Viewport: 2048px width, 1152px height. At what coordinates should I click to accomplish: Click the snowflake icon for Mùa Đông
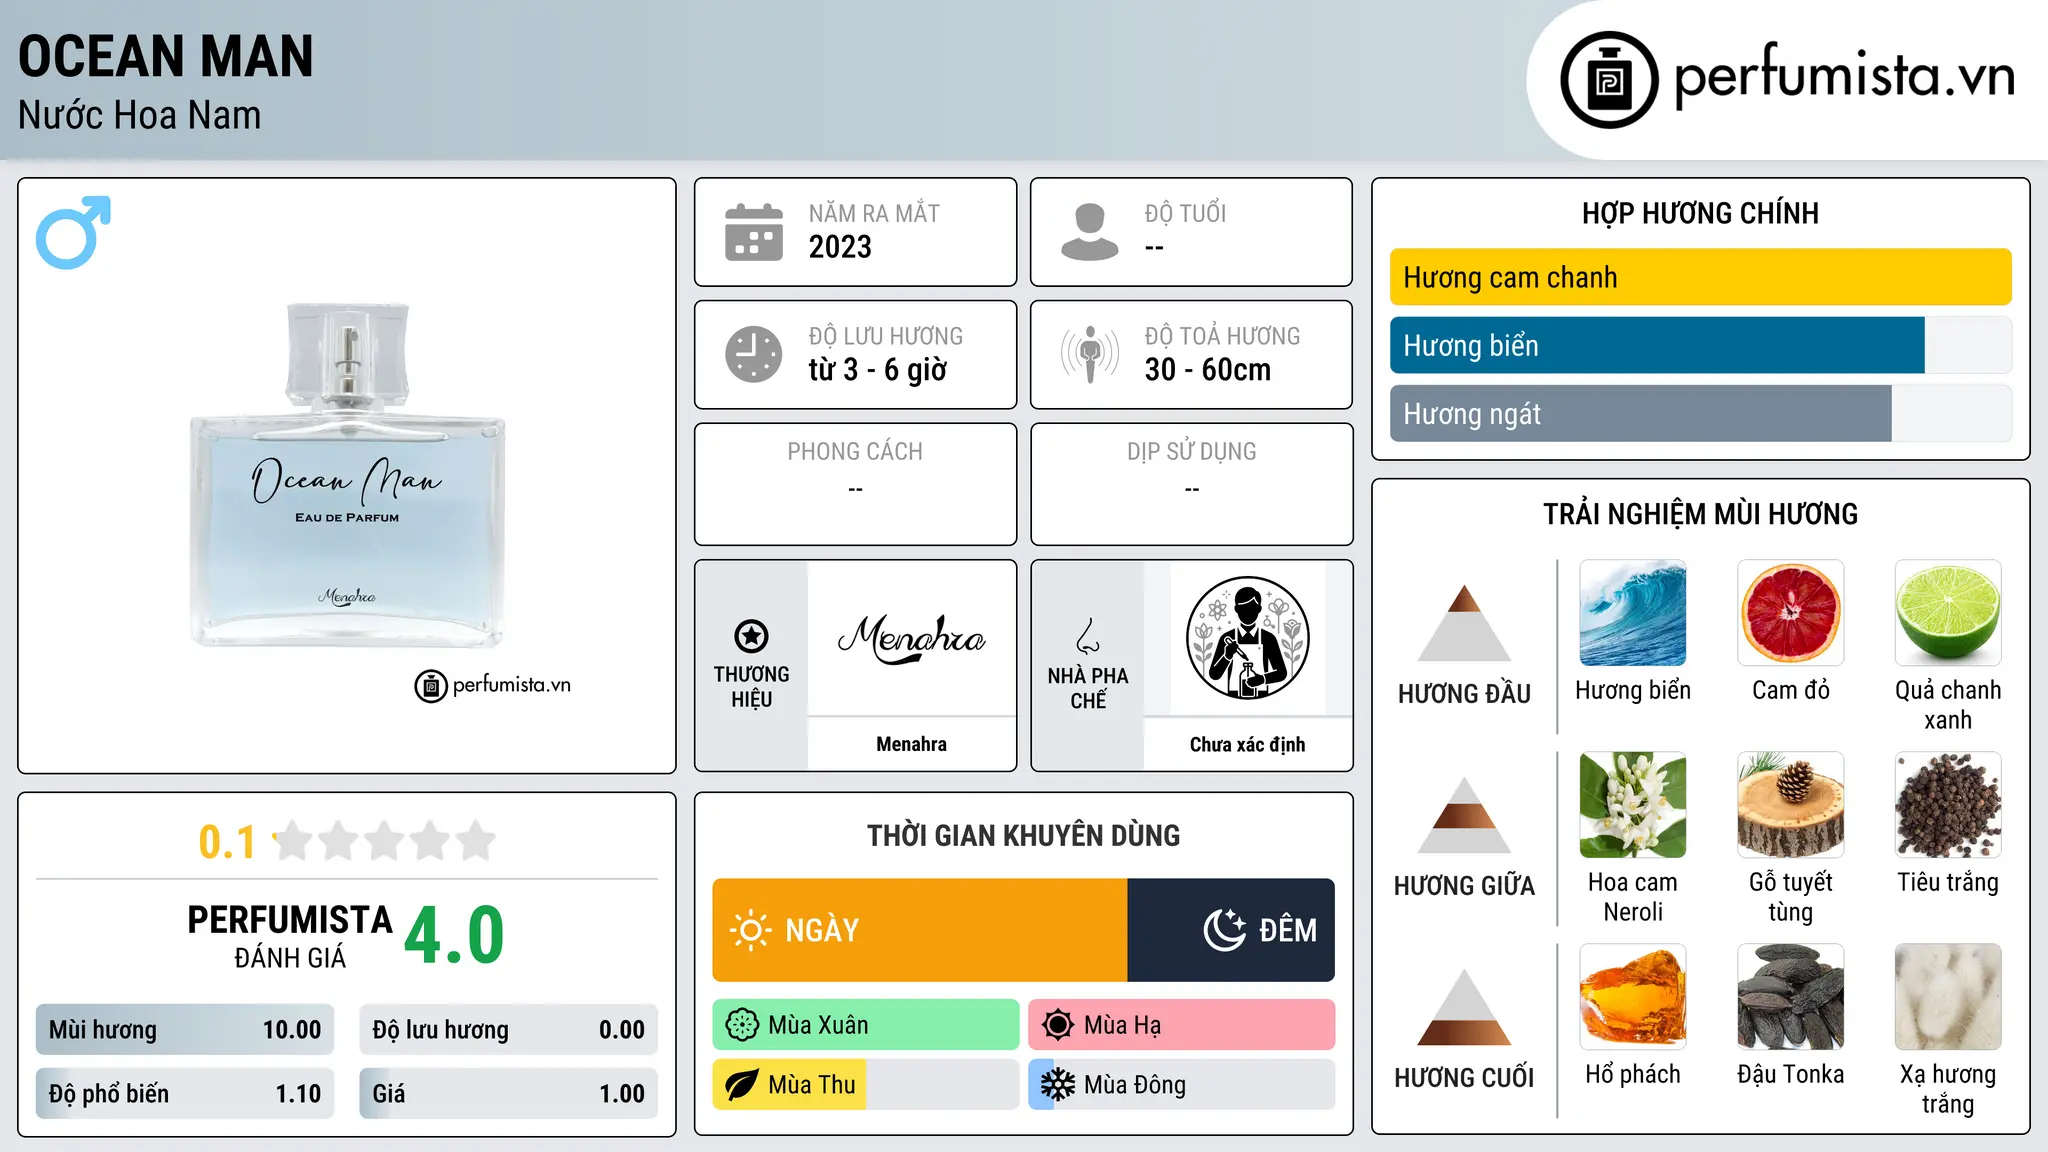[1058, 1085]
